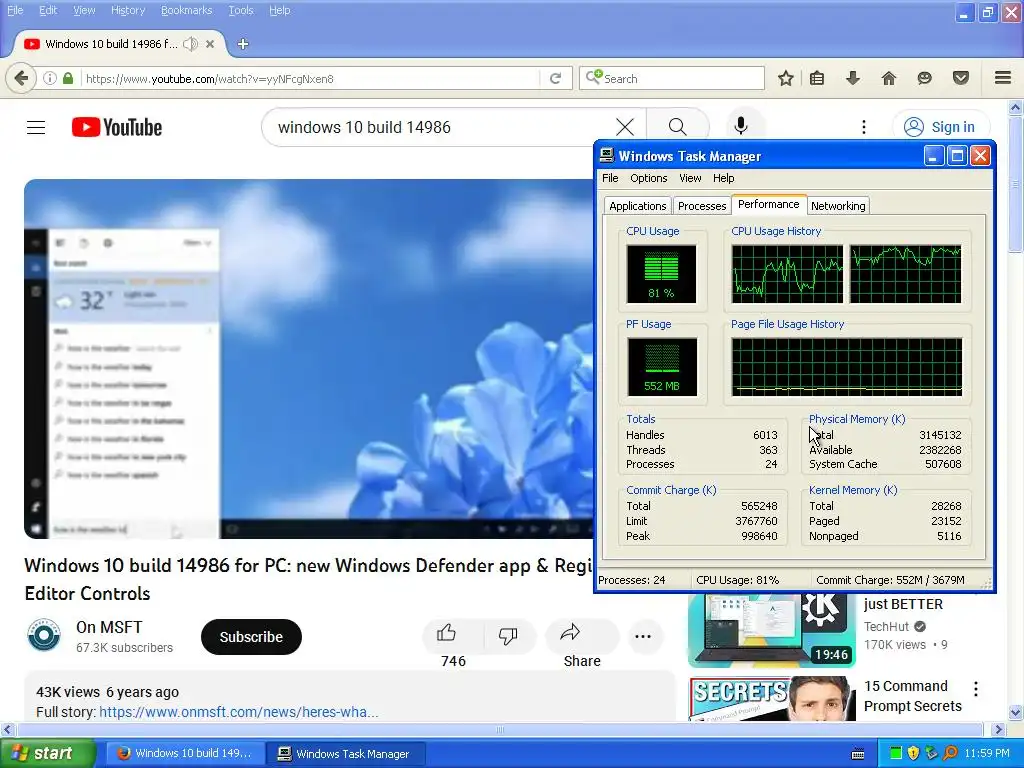
Task: Open the File menu in Firefox
Action: (14, 10)
